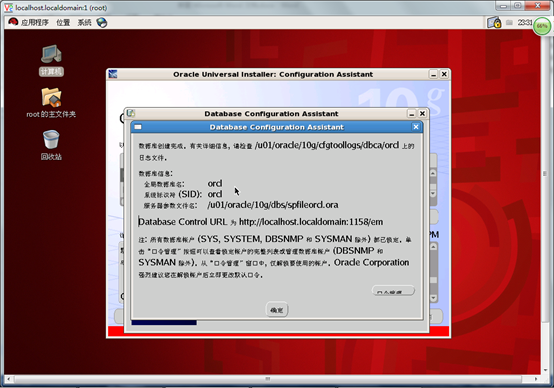Launch the web browser globe icon
This screenshot has width=554, height=388.
(x=102, y=23)
